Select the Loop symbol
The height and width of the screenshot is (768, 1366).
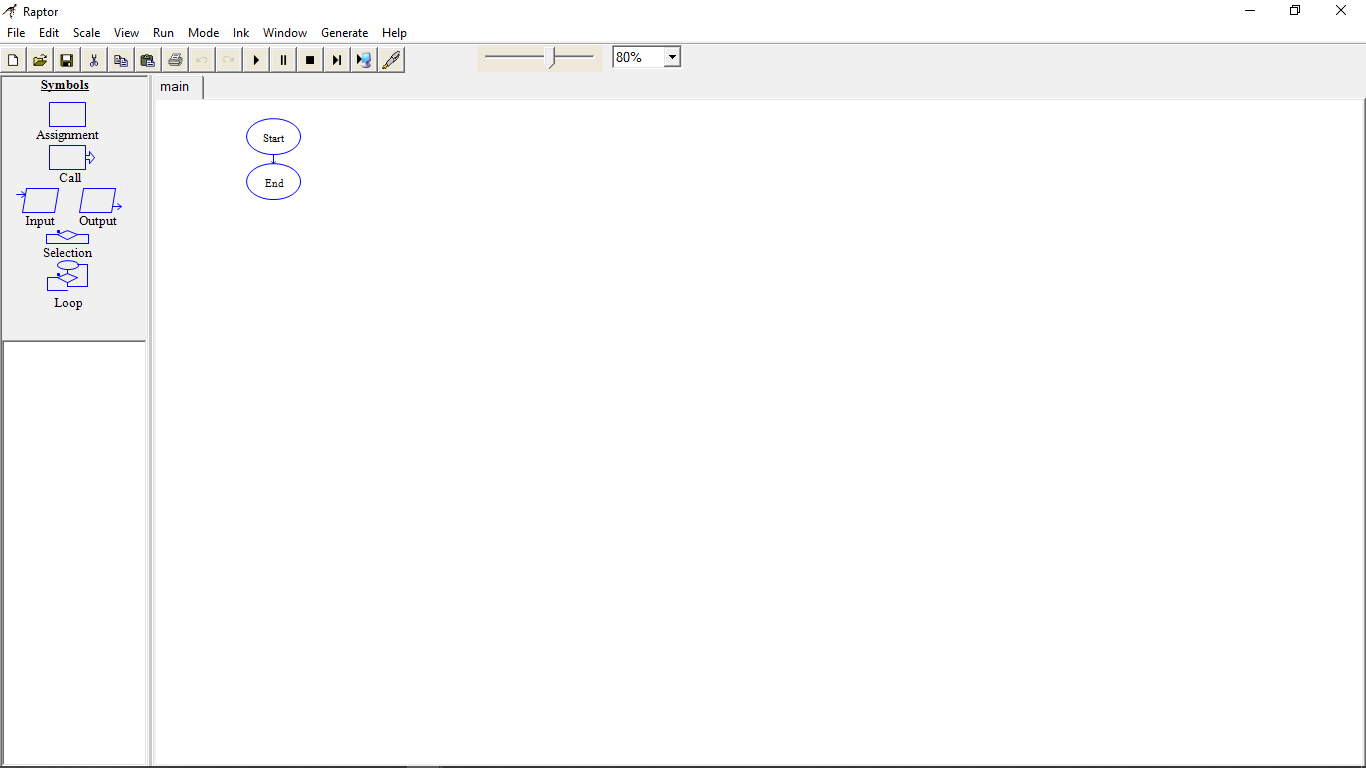67,277
